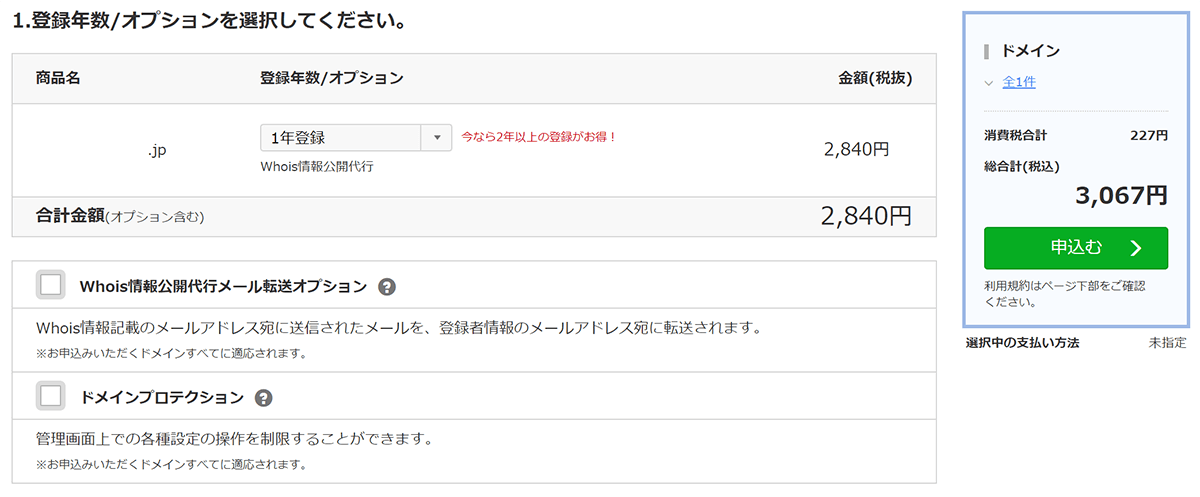The height and width of the screenshot is (497, 1200).
Task: Click the 総合計(税込) 3,067円 amount
Action: [x=1121, y=195]
